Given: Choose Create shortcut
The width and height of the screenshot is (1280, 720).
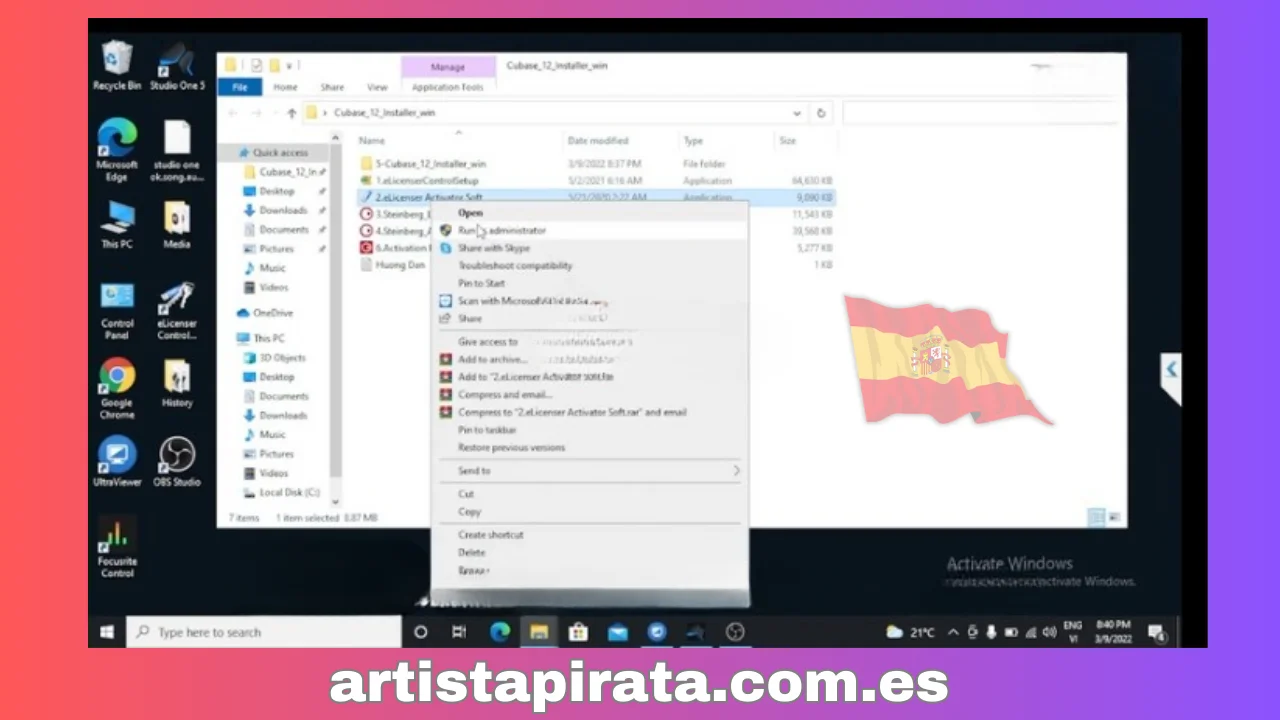Looking at the screenshot, I should 590,535.
